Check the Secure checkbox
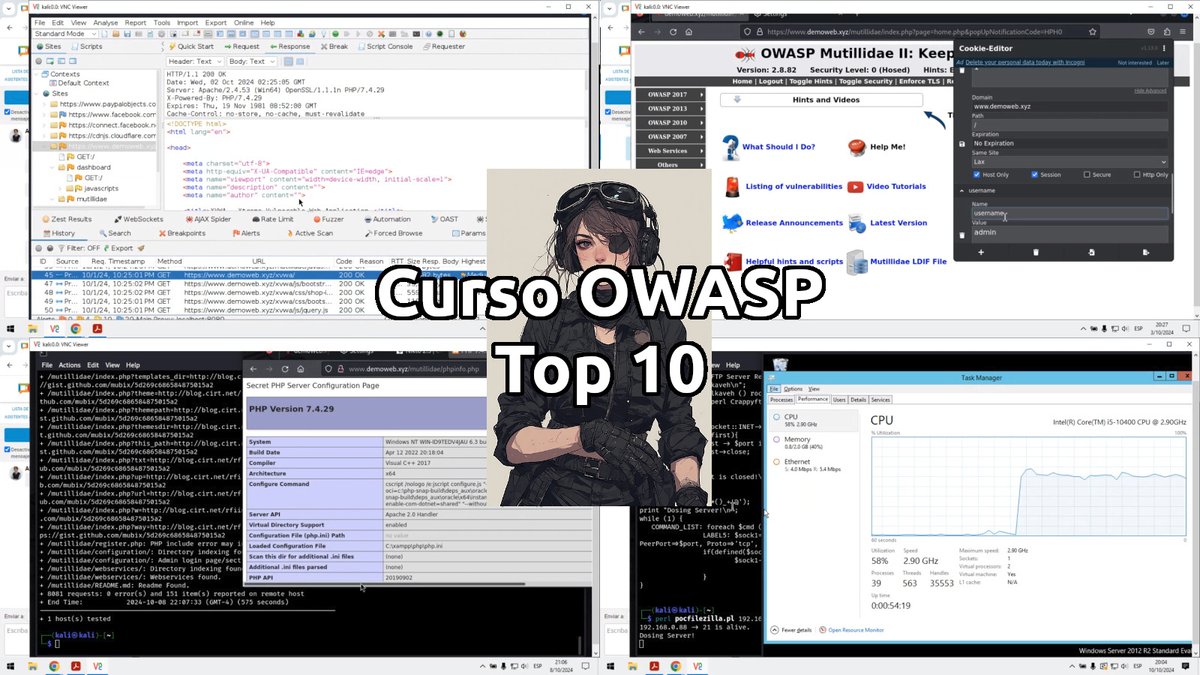Viewport: 1200px width, 675px height. pyautogui.click(x=1086, y=174)
